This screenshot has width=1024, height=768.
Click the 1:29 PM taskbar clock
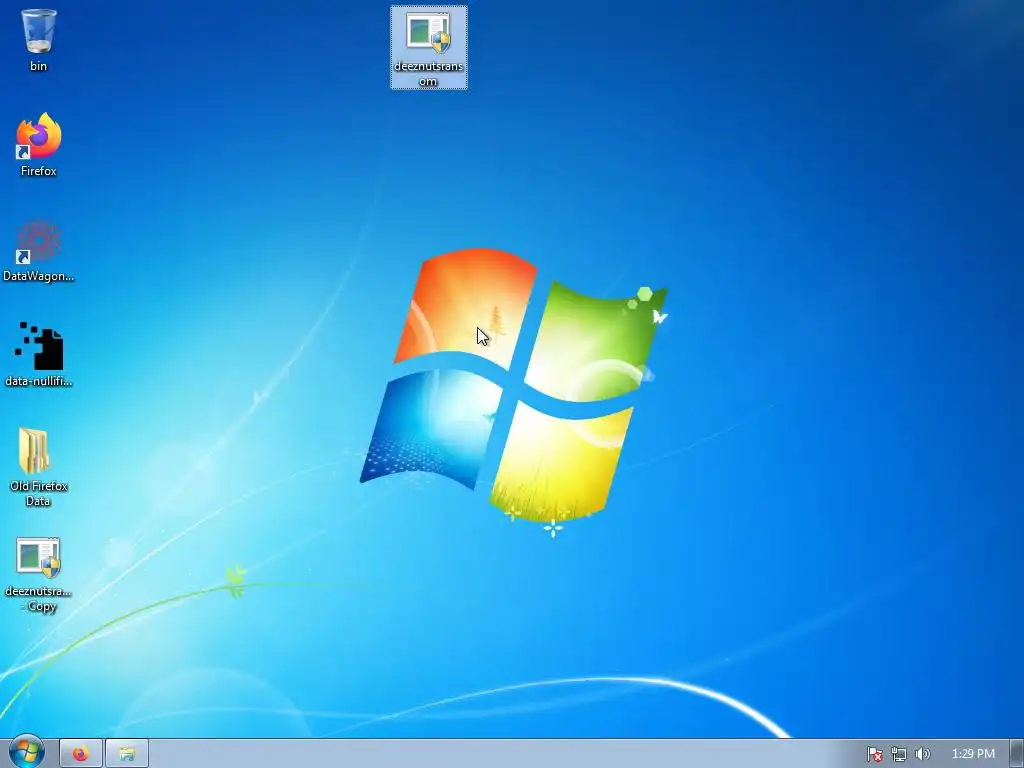[x=973, y=754]
